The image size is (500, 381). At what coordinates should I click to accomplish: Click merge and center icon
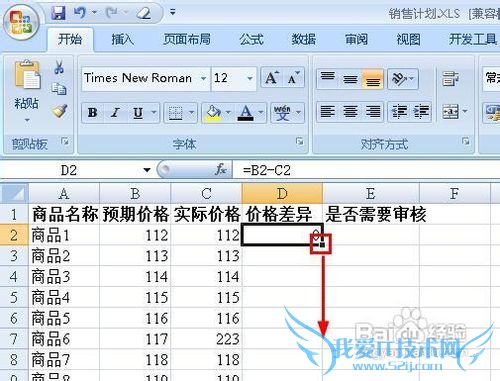[450, 112]
